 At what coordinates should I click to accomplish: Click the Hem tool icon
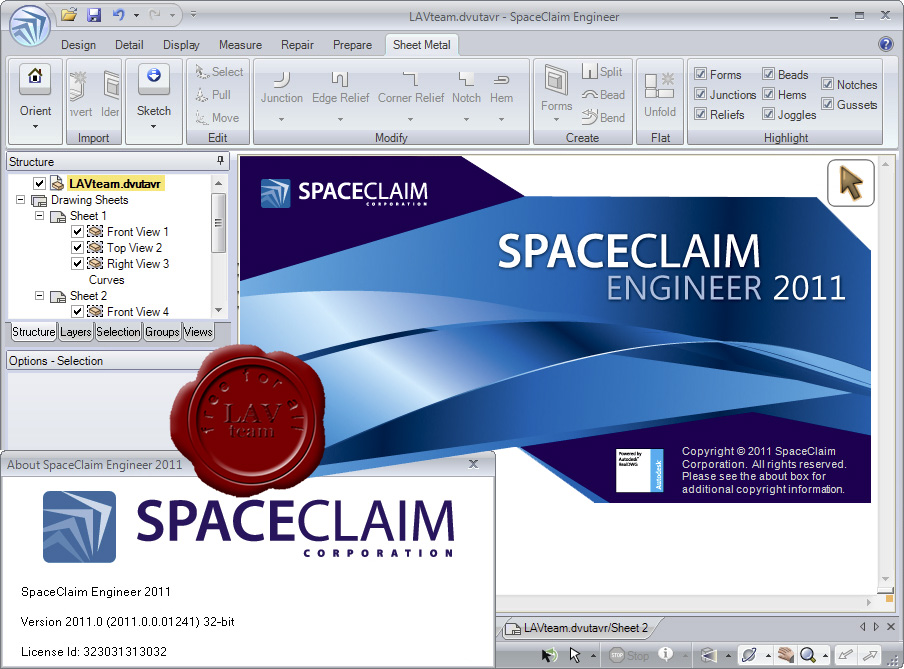coord(502,79)
